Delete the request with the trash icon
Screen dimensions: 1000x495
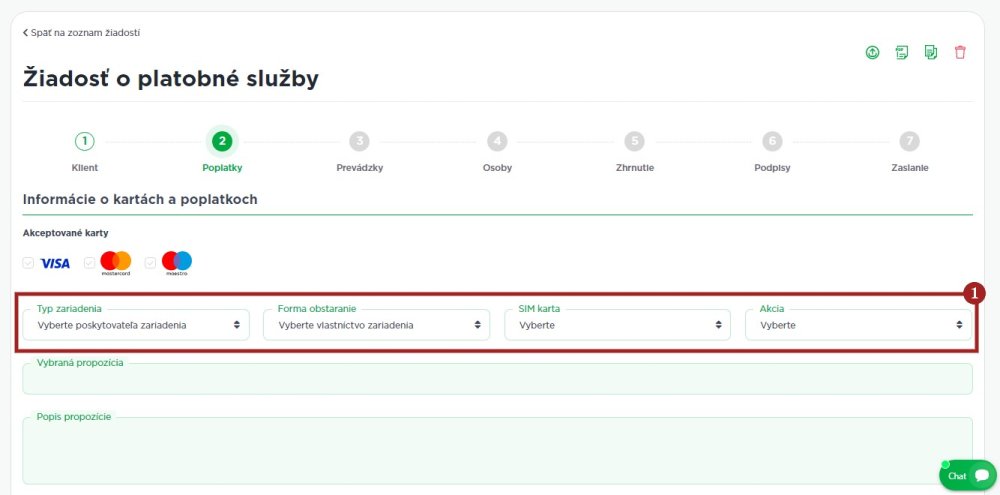tap(960, 52)
